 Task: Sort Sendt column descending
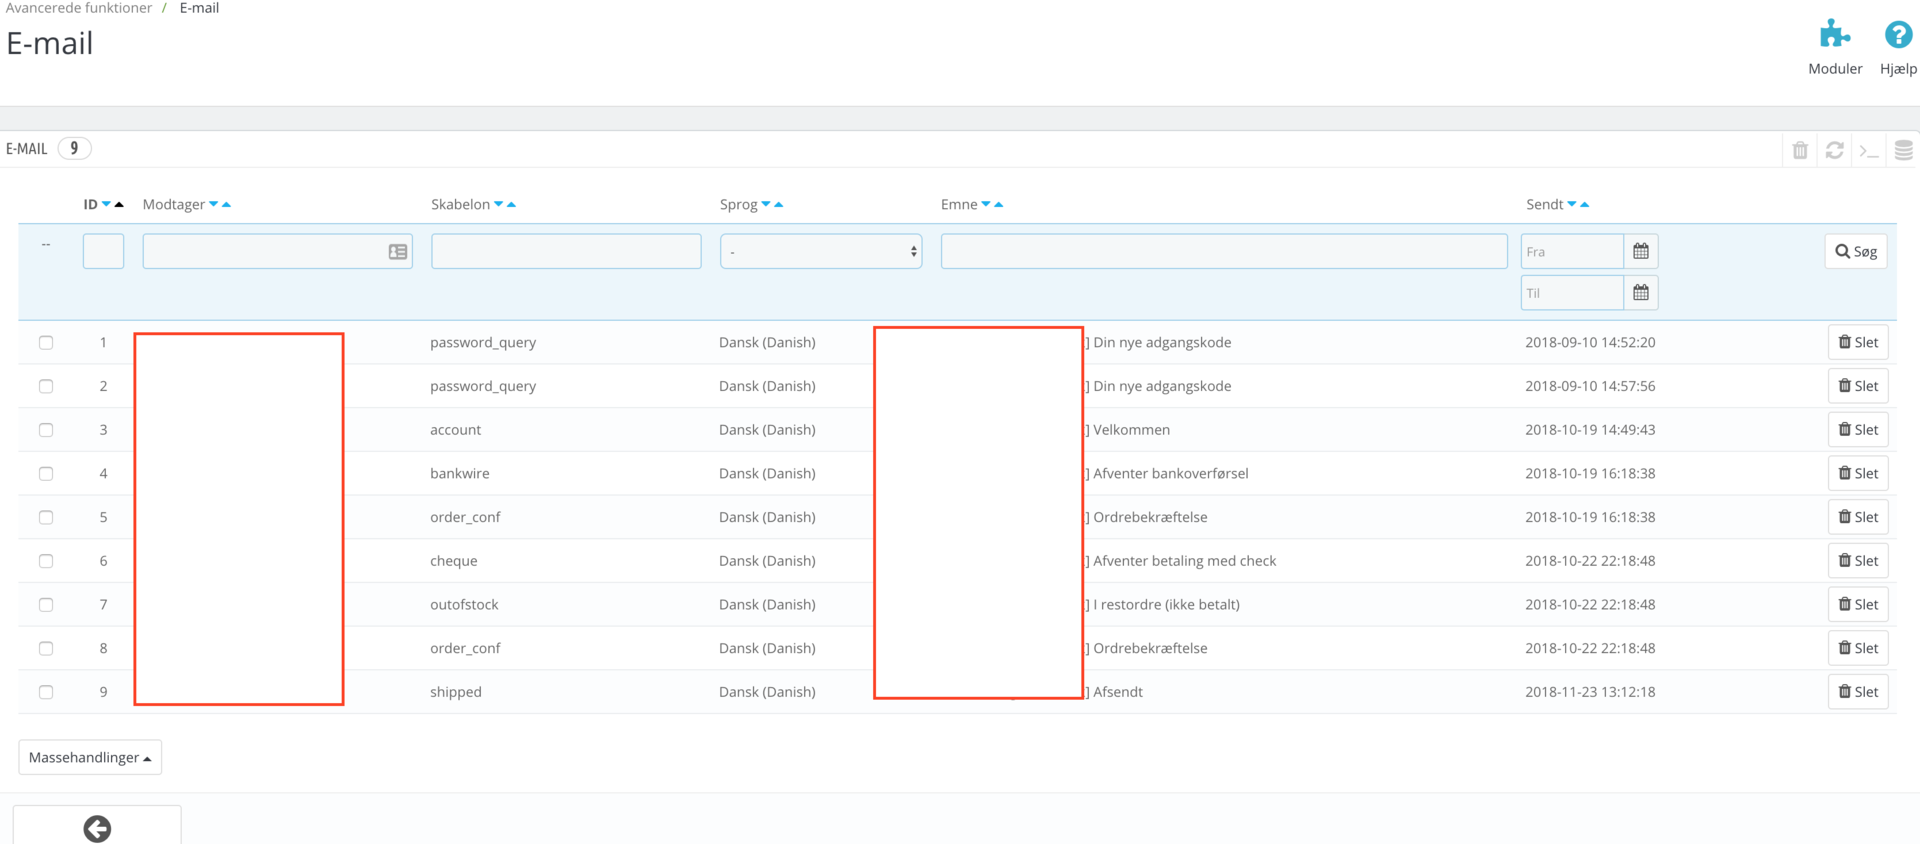pos(1572,204)
